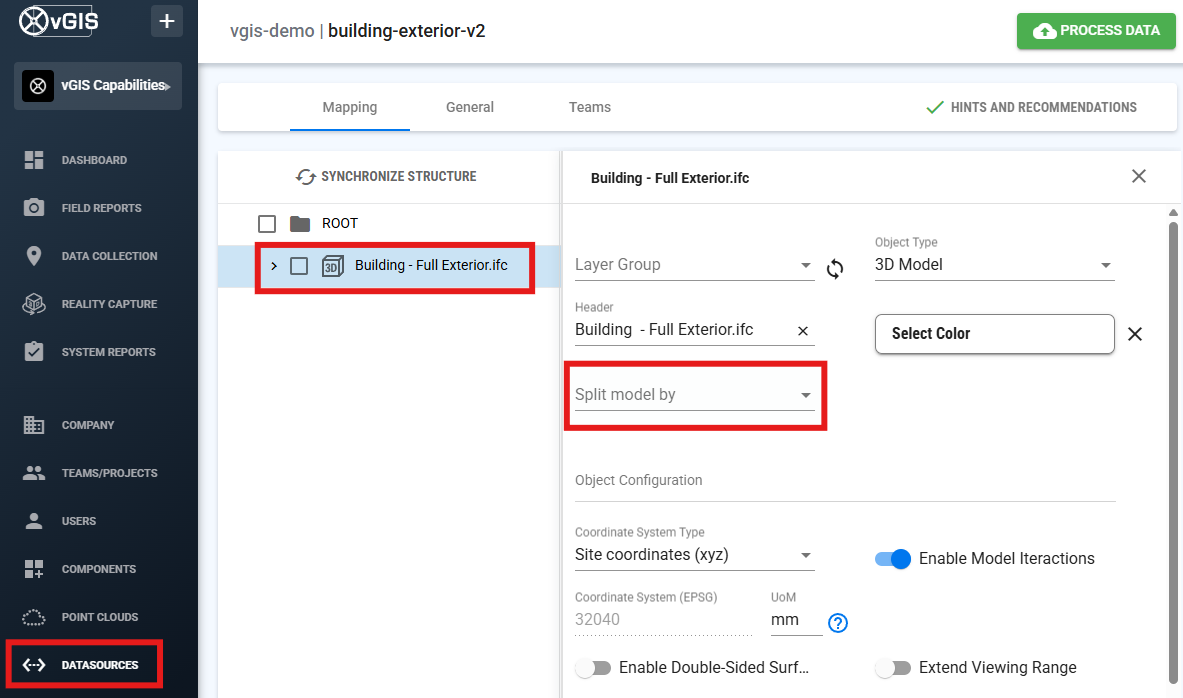Screen dimensions: 1183x698
Task: Click the Process Data button
Action: (x=1096, y=31)
